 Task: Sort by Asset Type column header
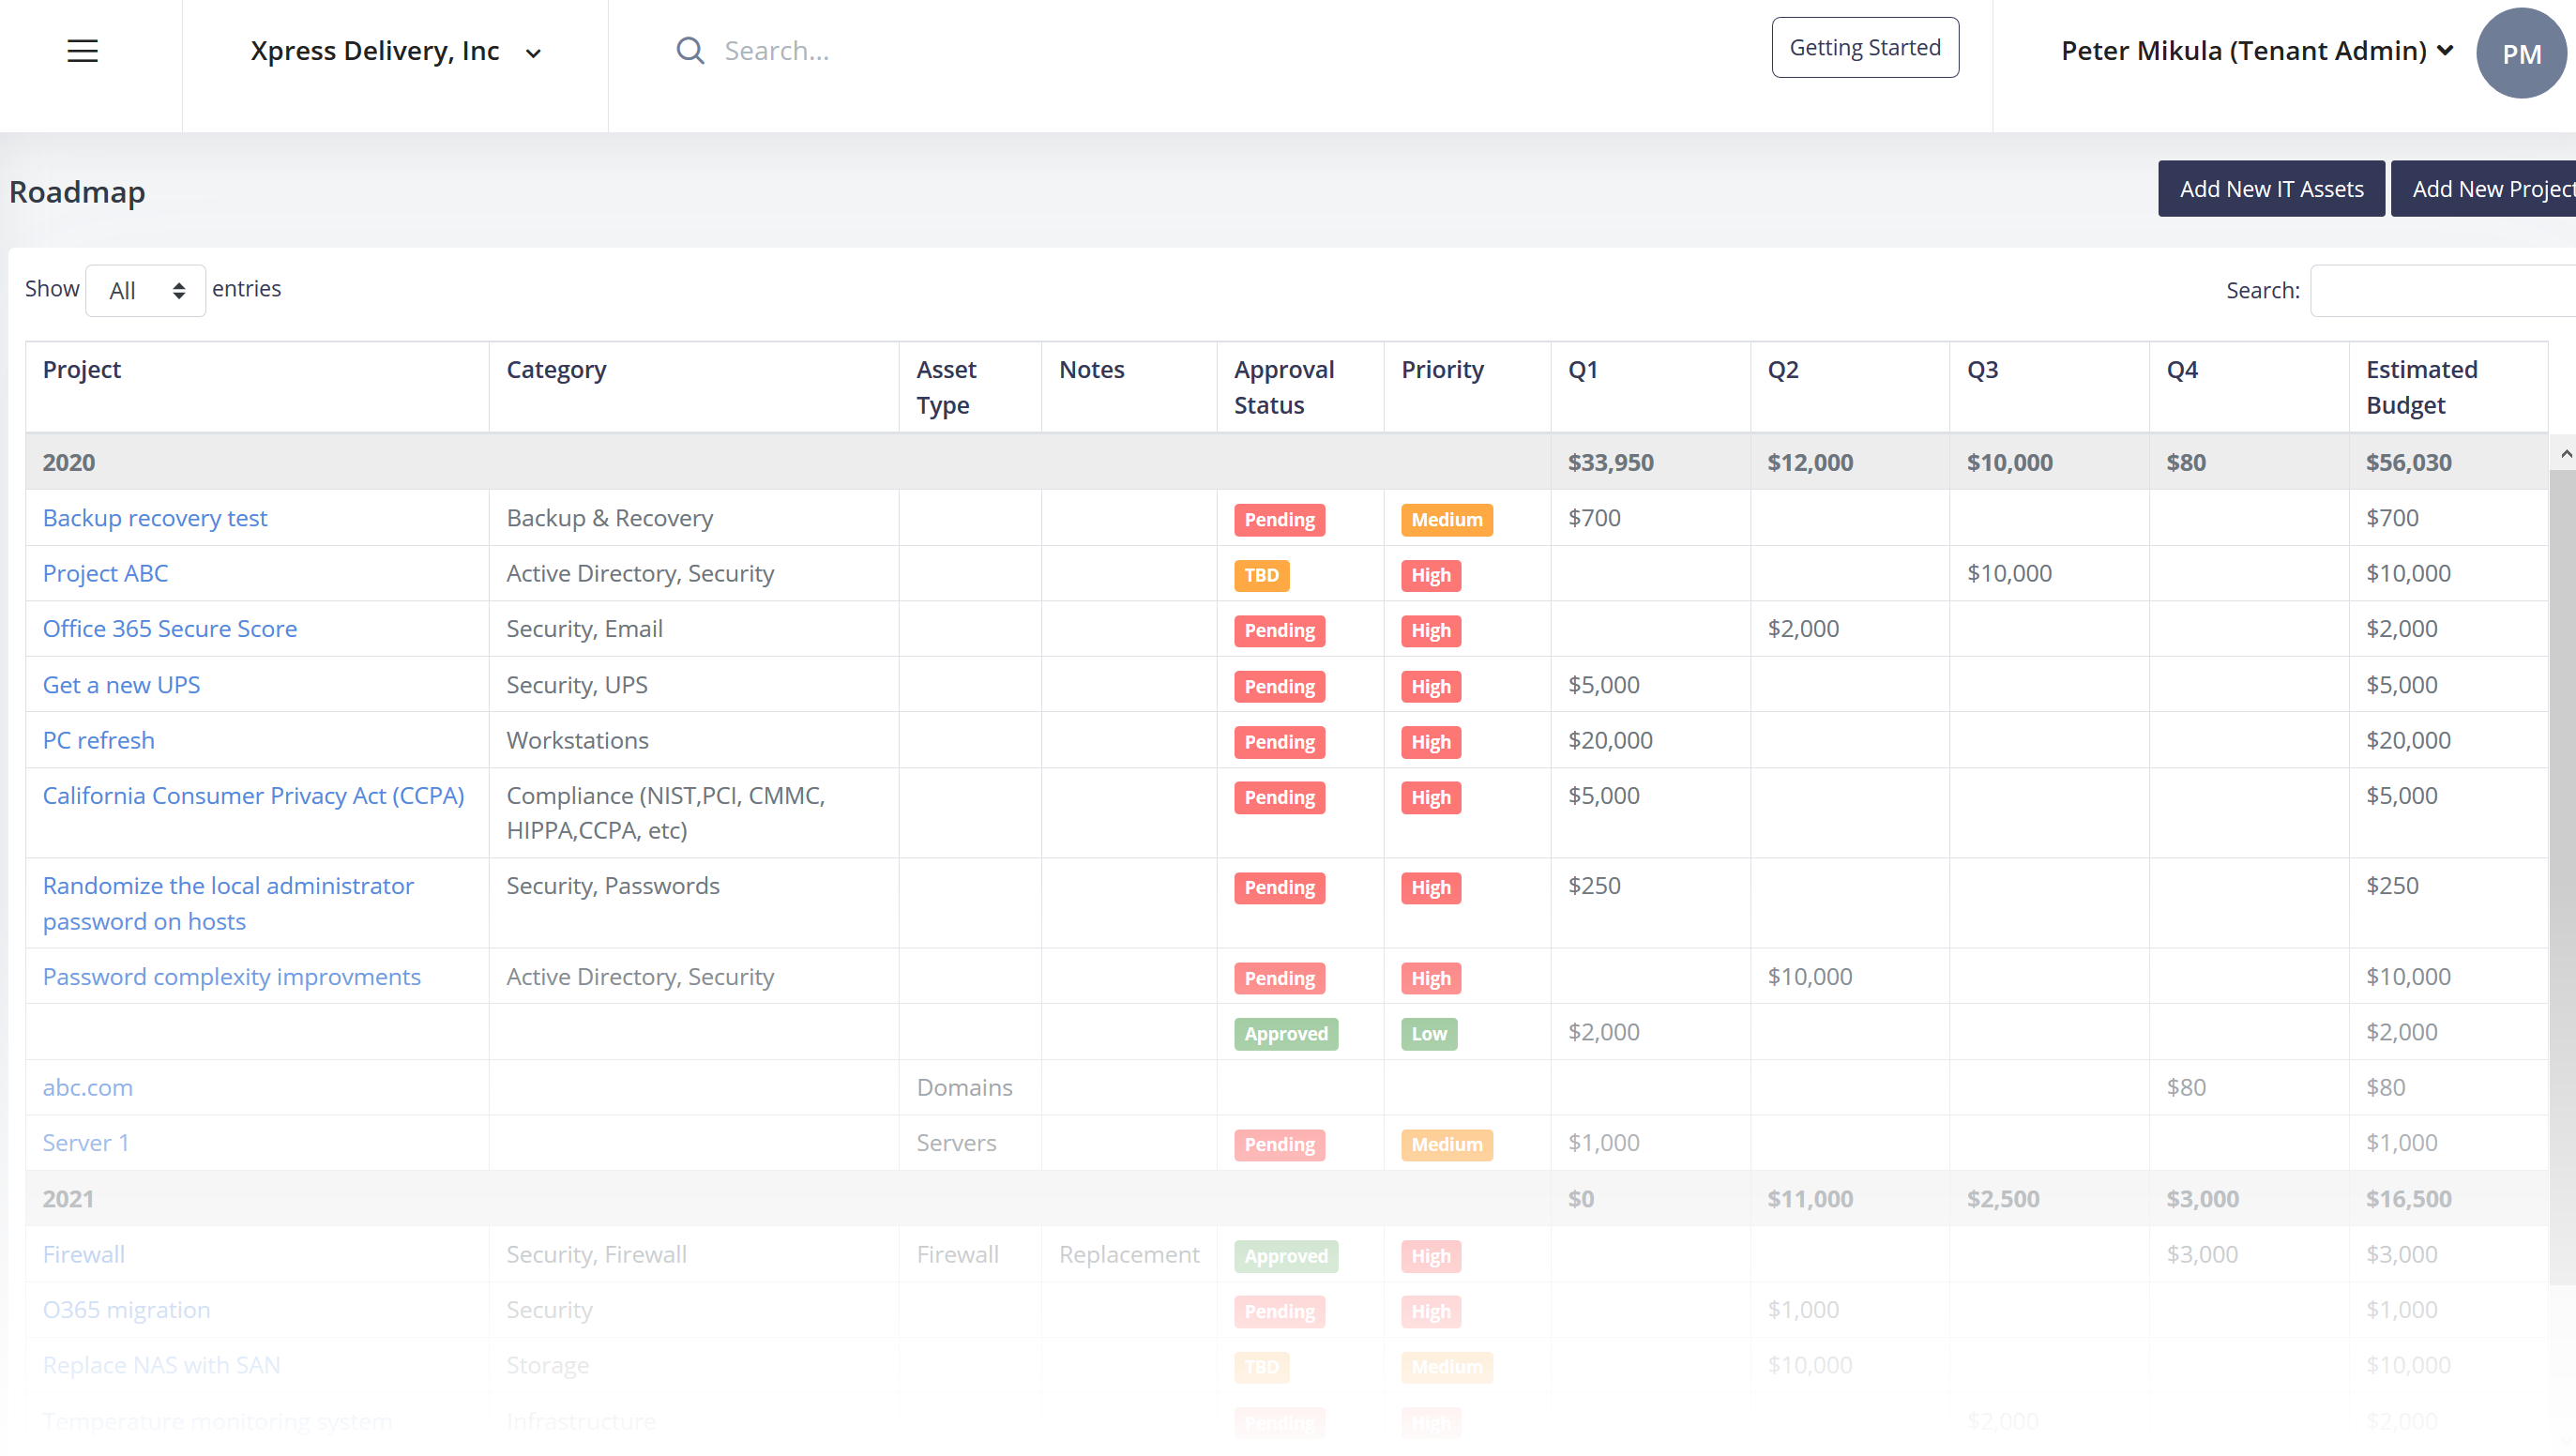pos(970,387)
